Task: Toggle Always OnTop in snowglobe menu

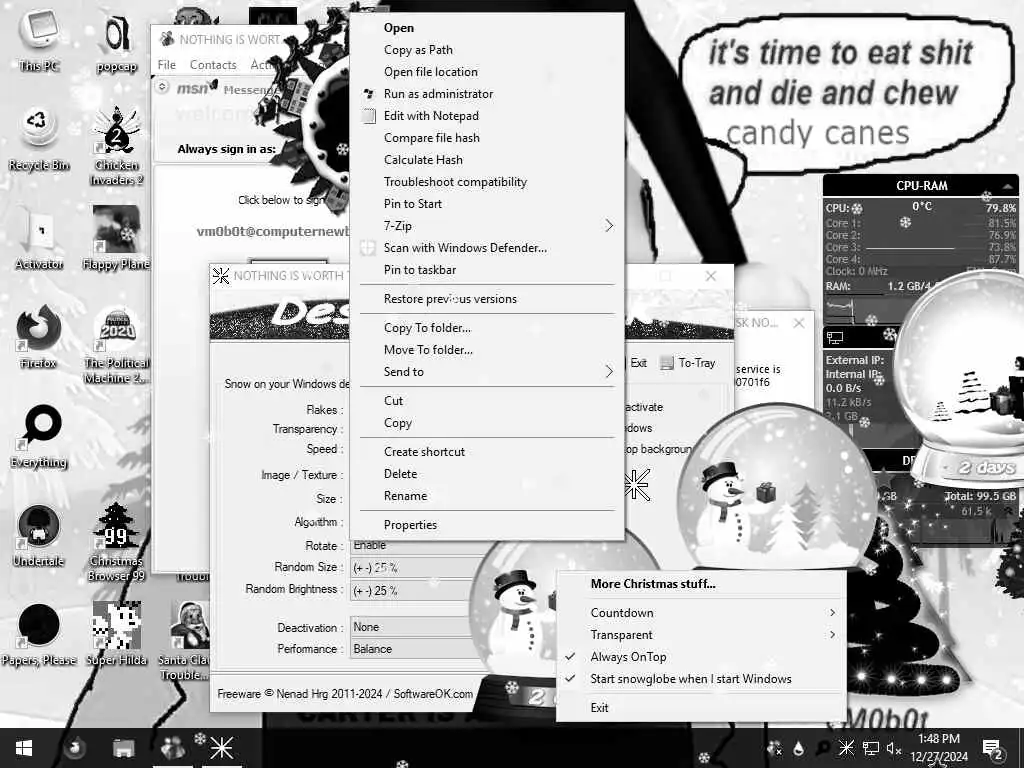Action: pyautogui.click(x=701, y=657)
